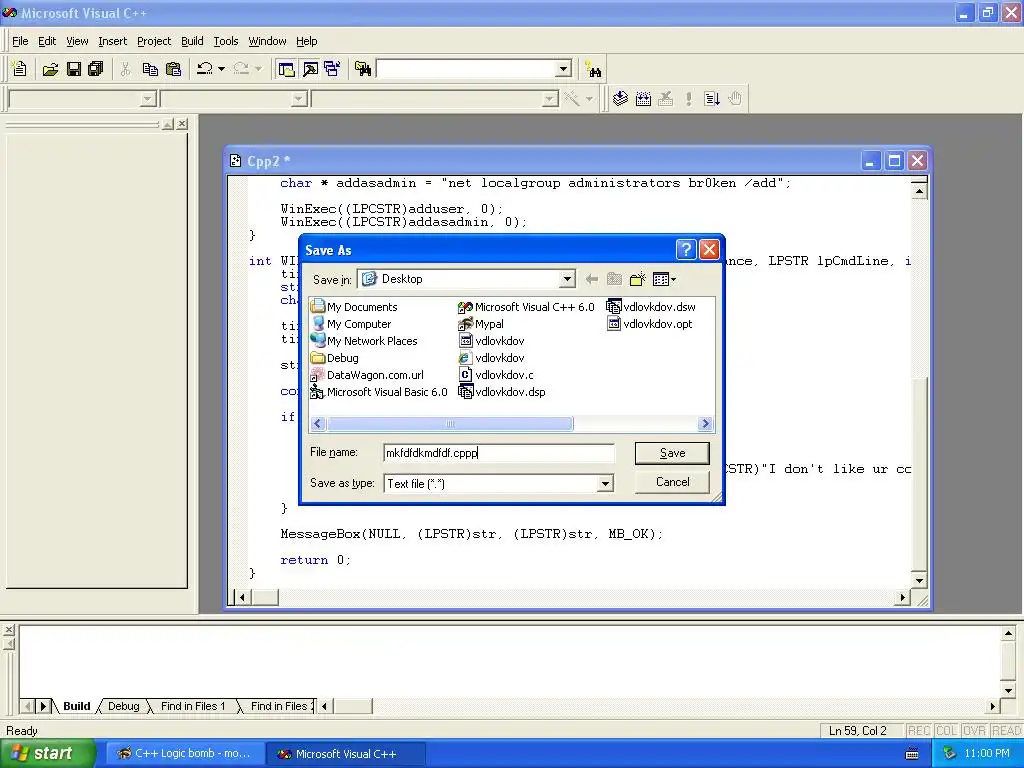The height and width of the screenshot is (768, 1024).
Task: Click the Save button in dialog
Action: (x=672, y=453)
